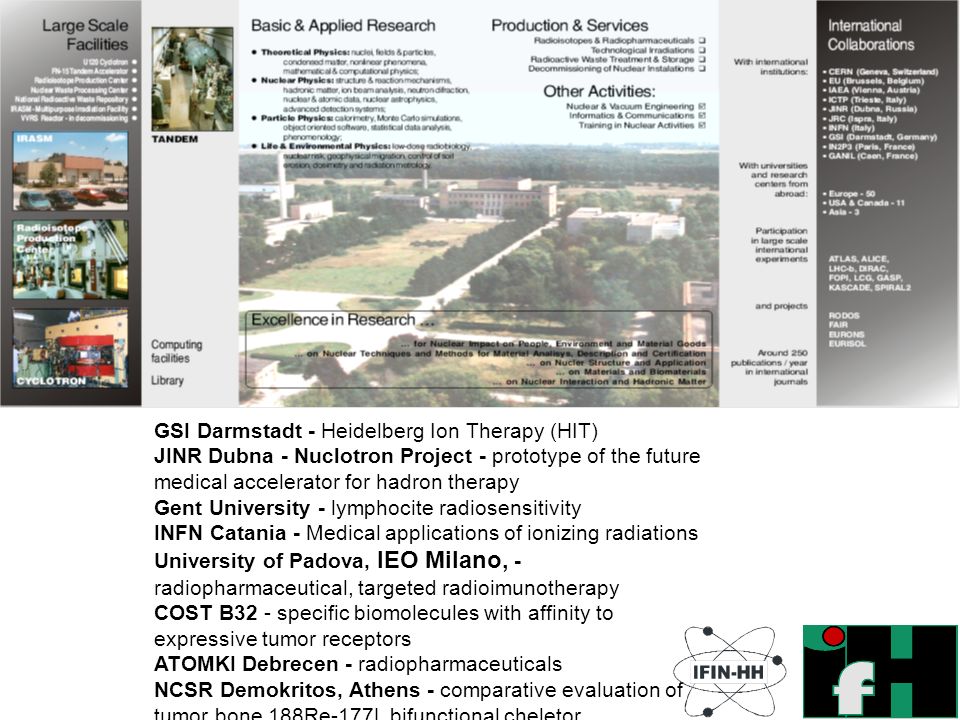
Task: Click the IFIN-HH atom logo
Action: [729, 672]
